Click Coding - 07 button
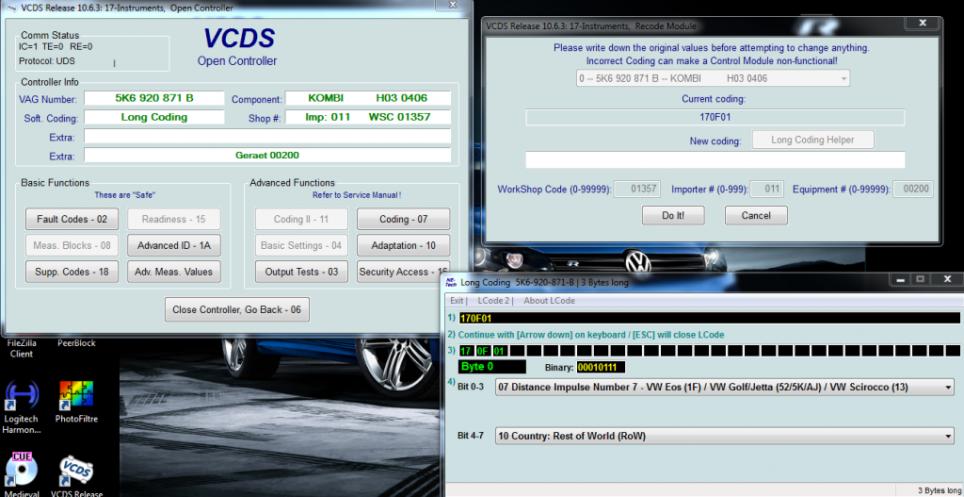Image resolution: width=964 pixels, height=497 pixels. (403, 219)
